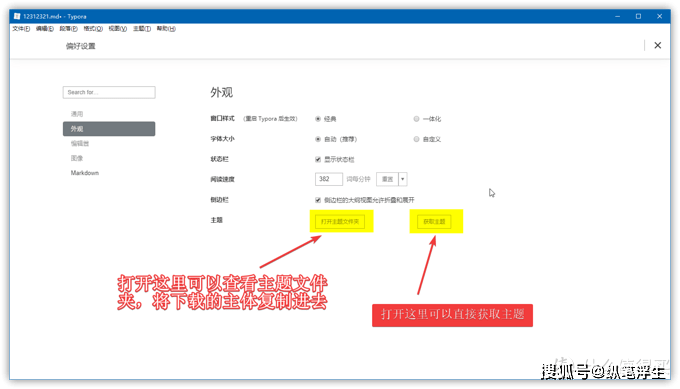The image size is (680, 389).
Task: Click the Search for... field
Action: (x=109, y=92)
